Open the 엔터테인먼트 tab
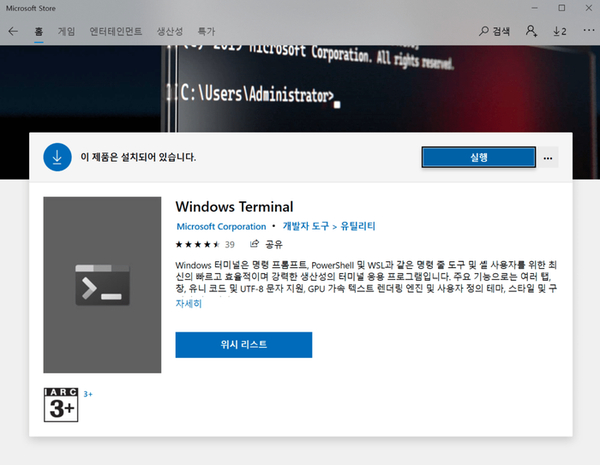This screenshot has width=600, height=465. [116, 31]
